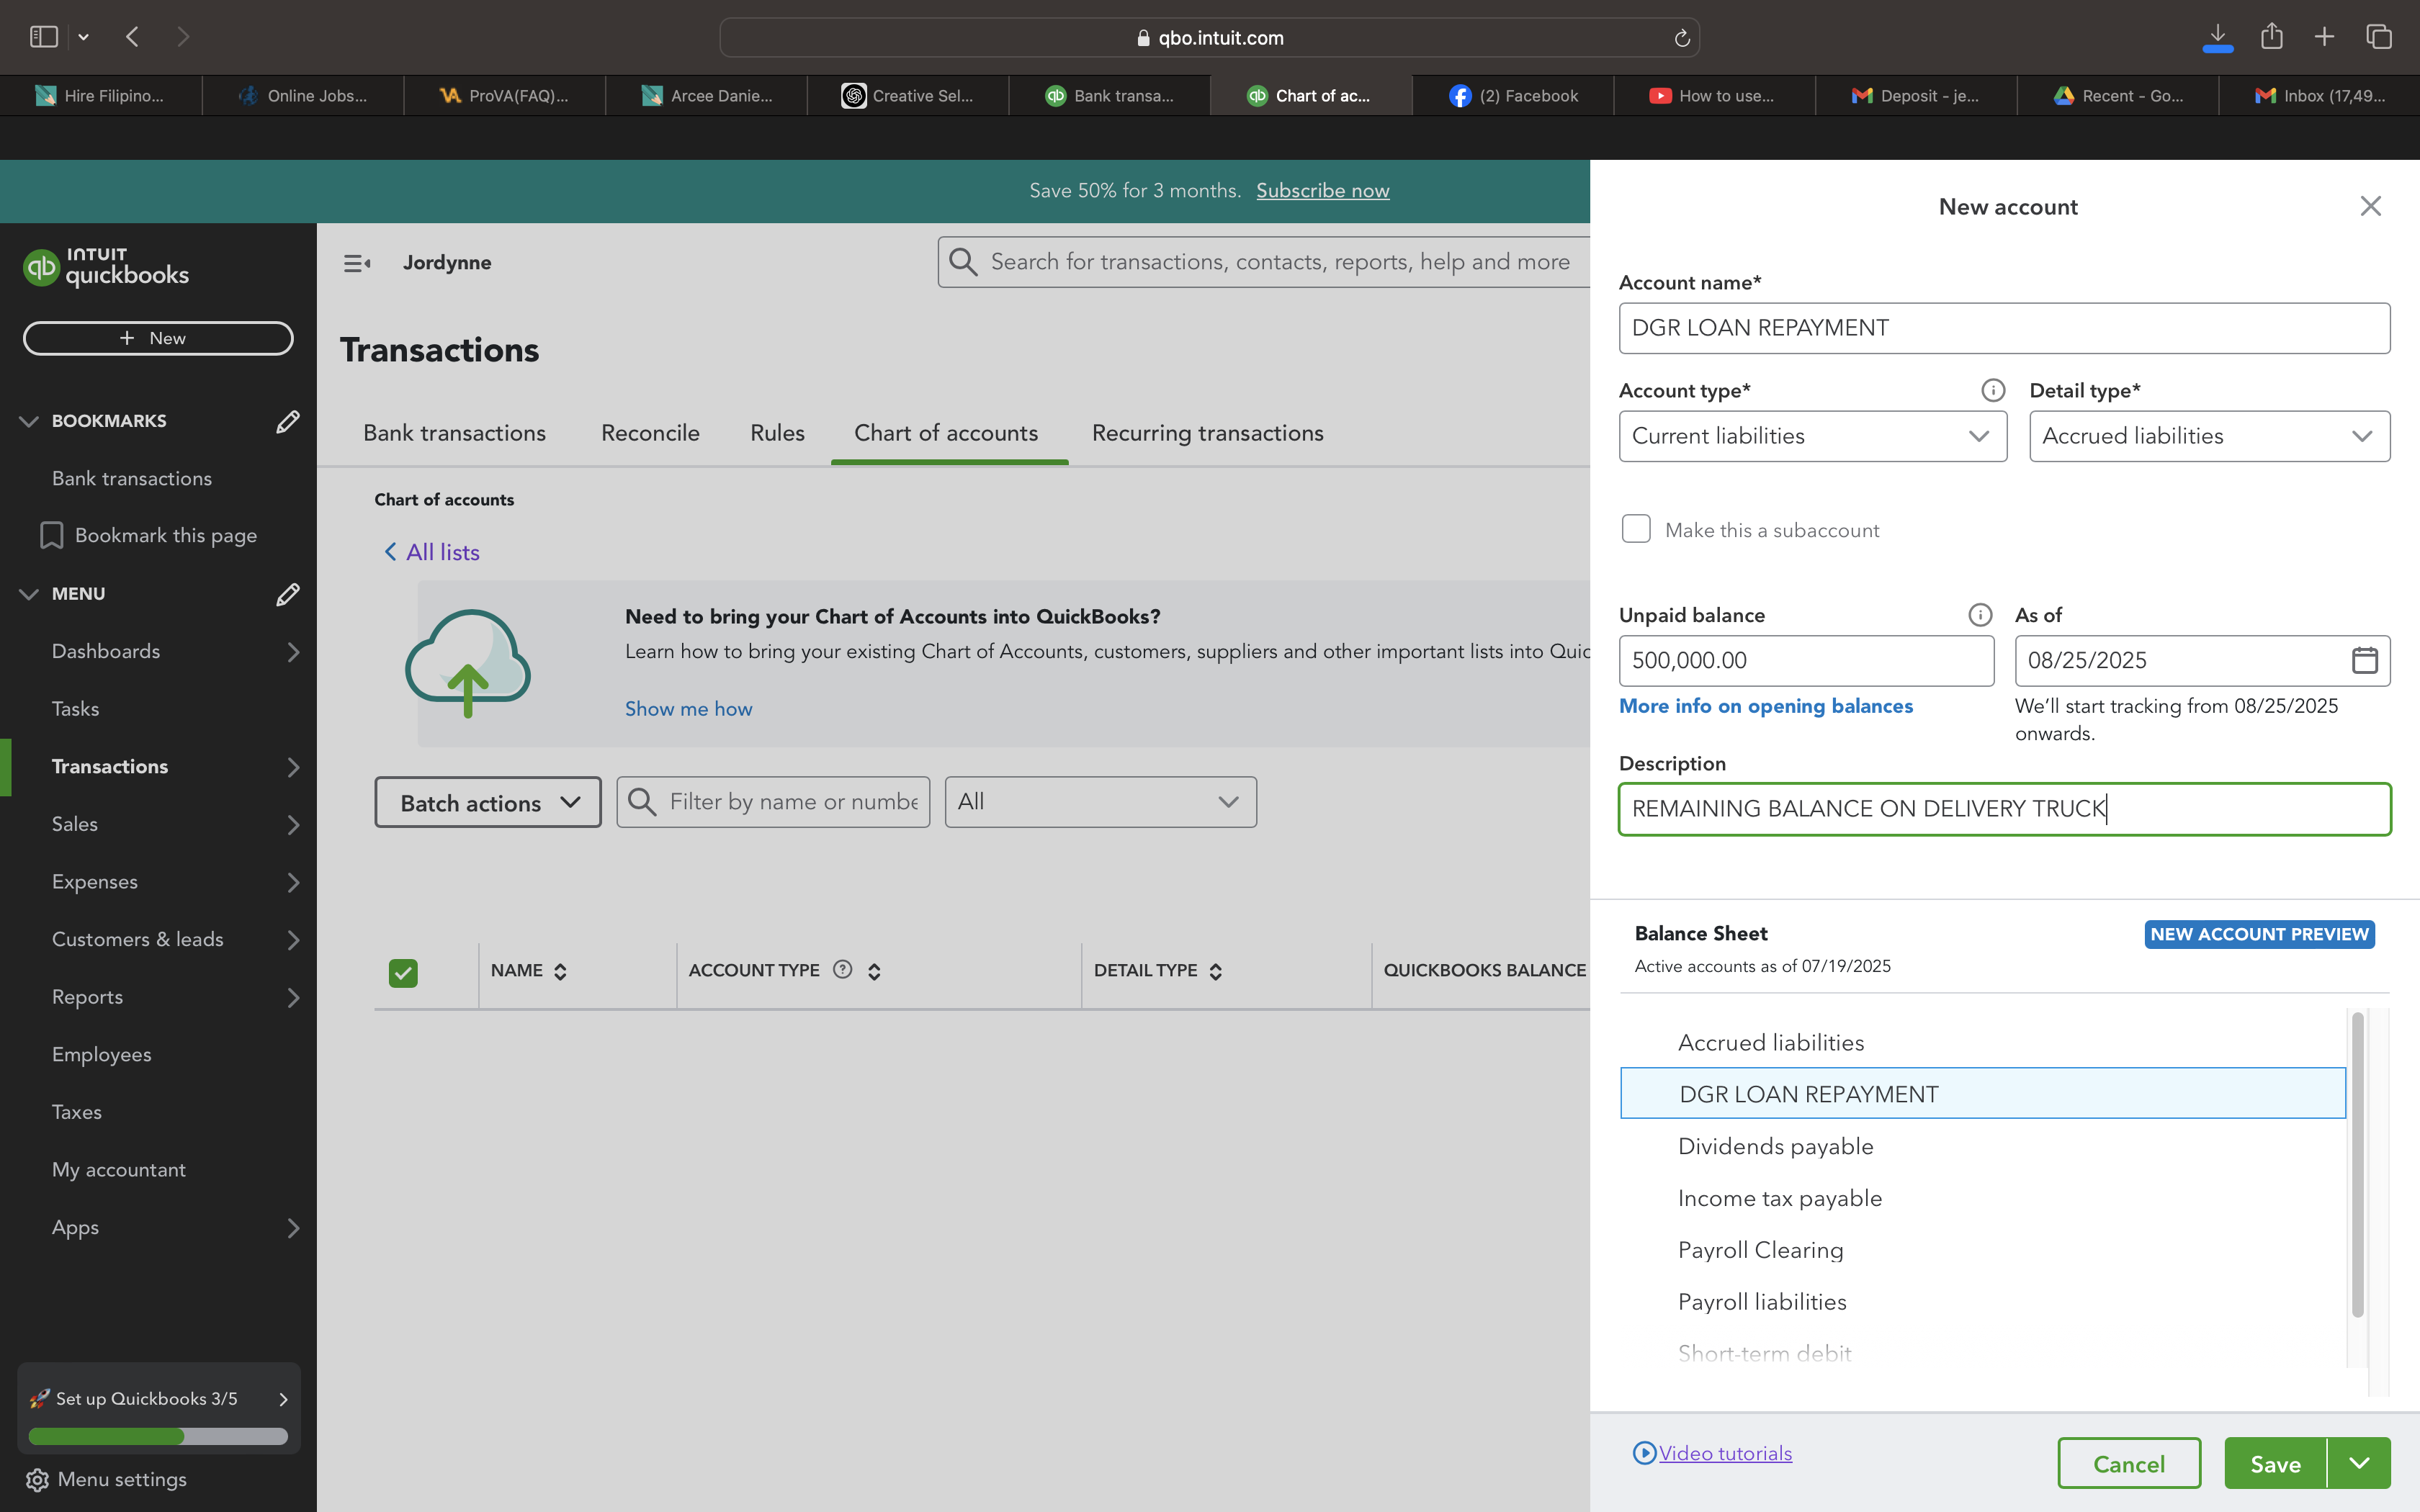Sort by the Account type column arrows

click(x=874, y=971)
